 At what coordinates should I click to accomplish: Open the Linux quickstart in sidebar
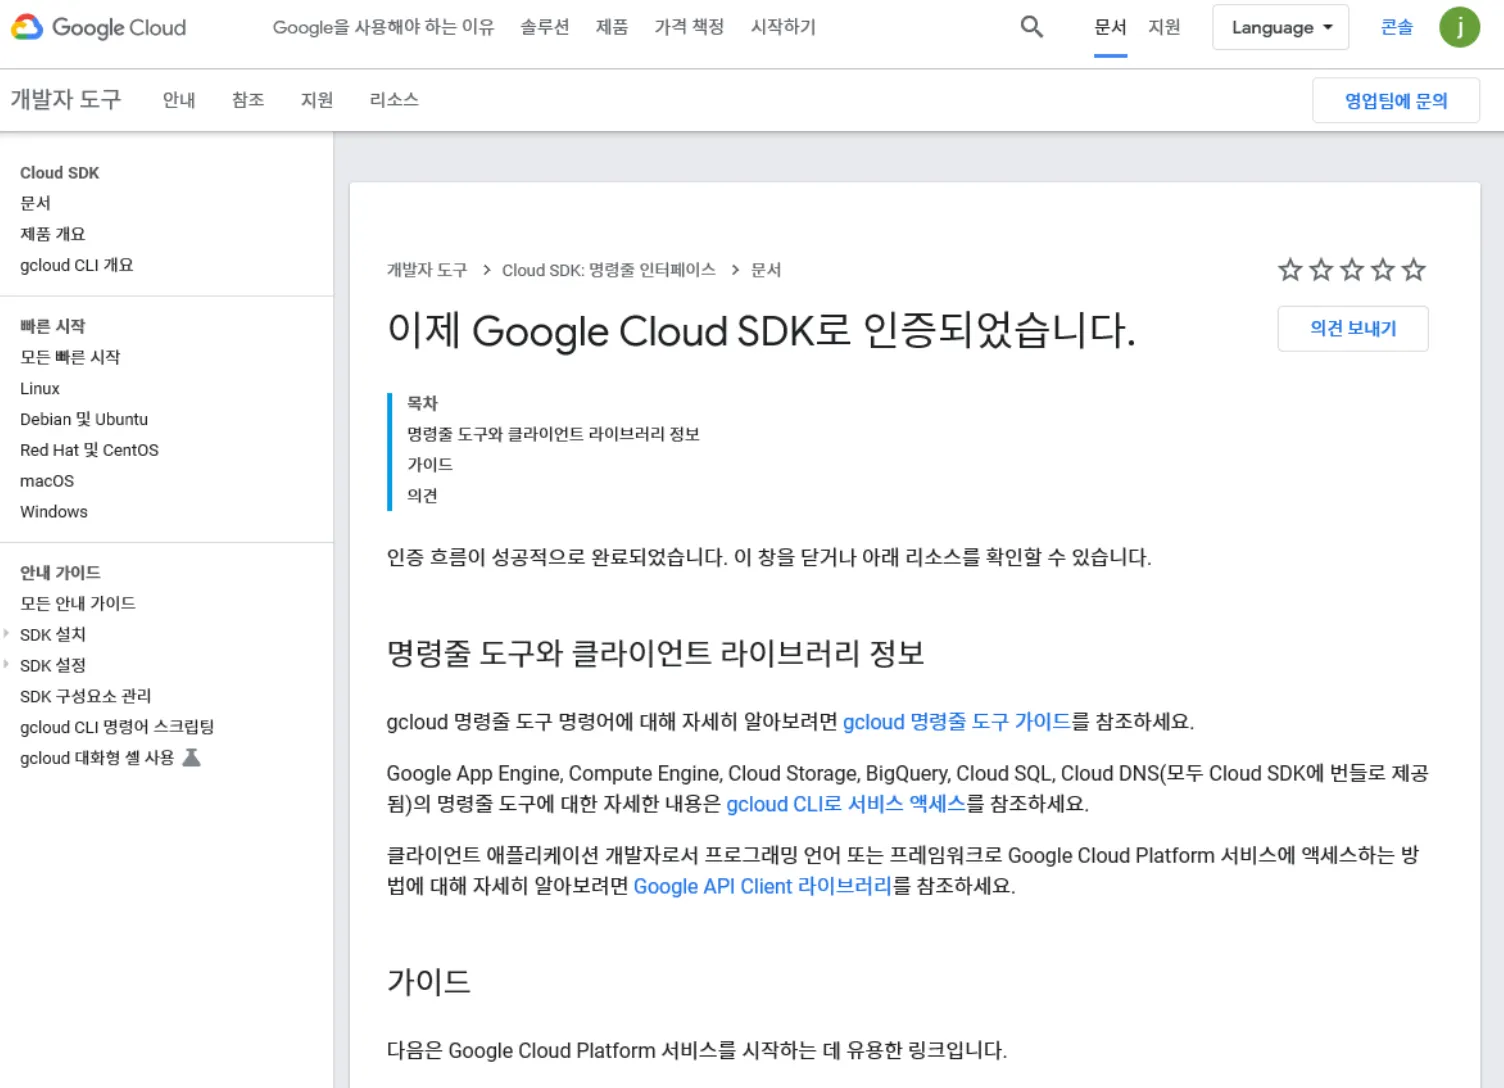click(40, 388)
